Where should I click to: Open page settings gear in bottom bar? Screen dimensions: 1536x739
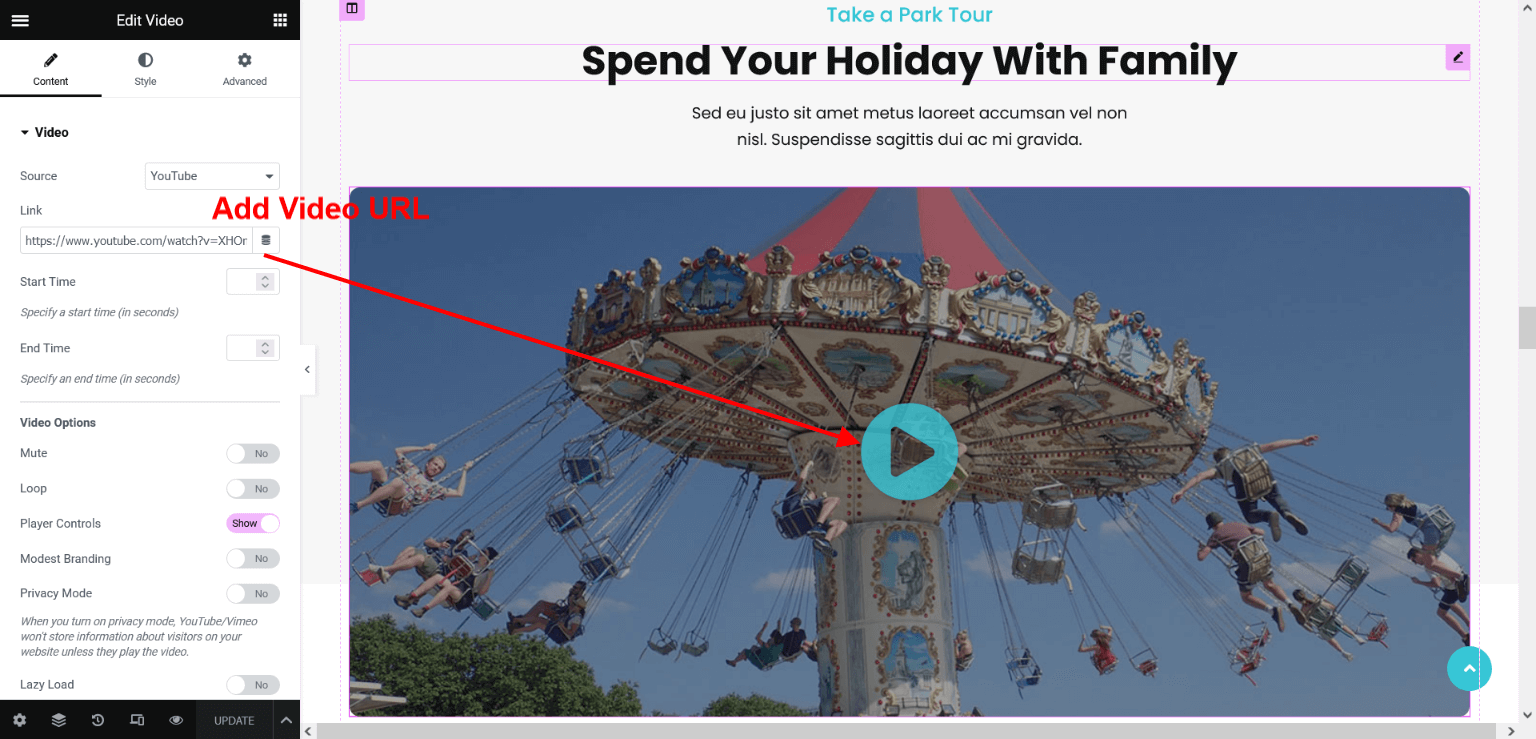(x=20, y=720)
